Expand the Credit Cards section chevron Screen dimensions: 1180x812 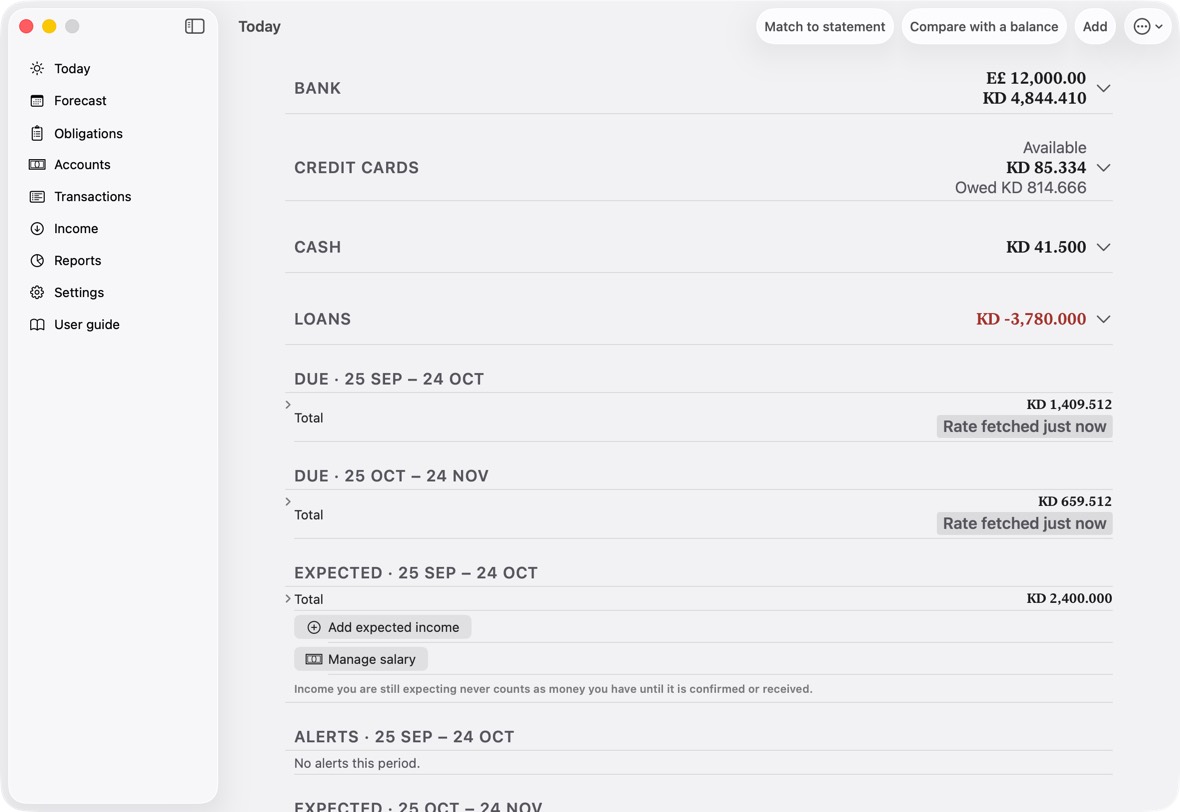[1103, 167]
